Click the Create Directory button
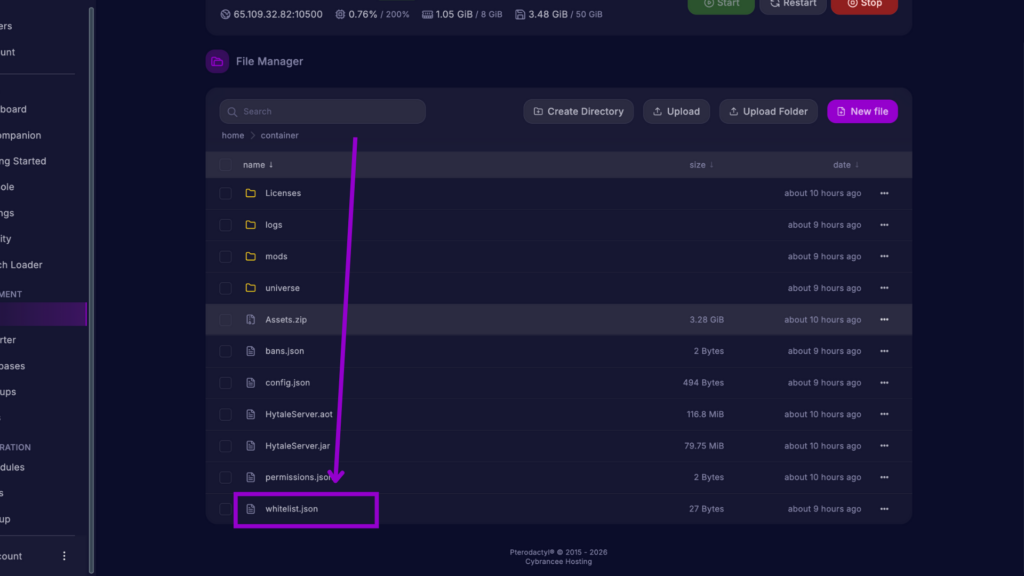This screenshot has height=576, width=1024. pos(578,112)
